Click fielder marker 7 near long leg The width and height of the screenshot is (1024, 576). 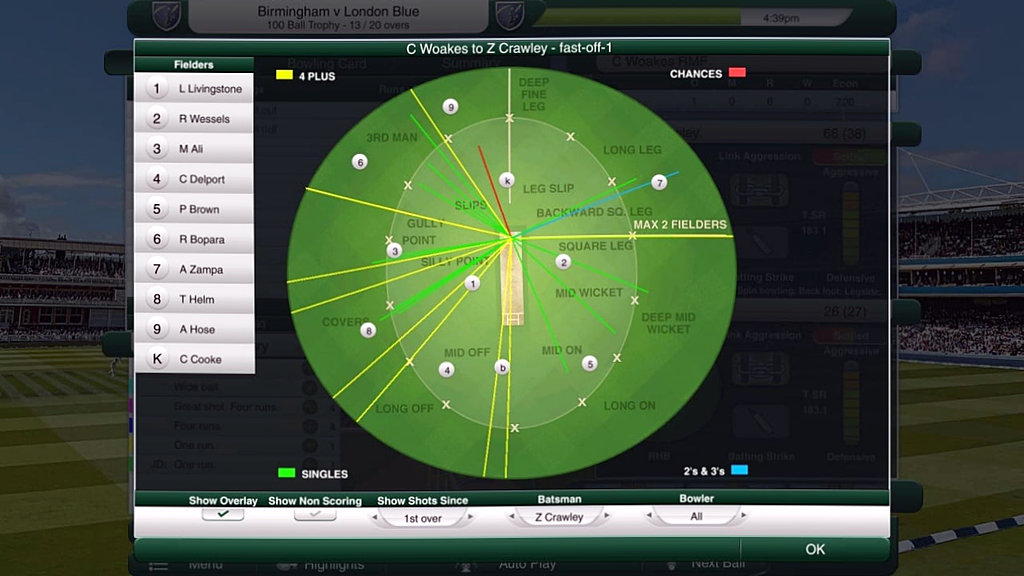click(x=659, y=182)
